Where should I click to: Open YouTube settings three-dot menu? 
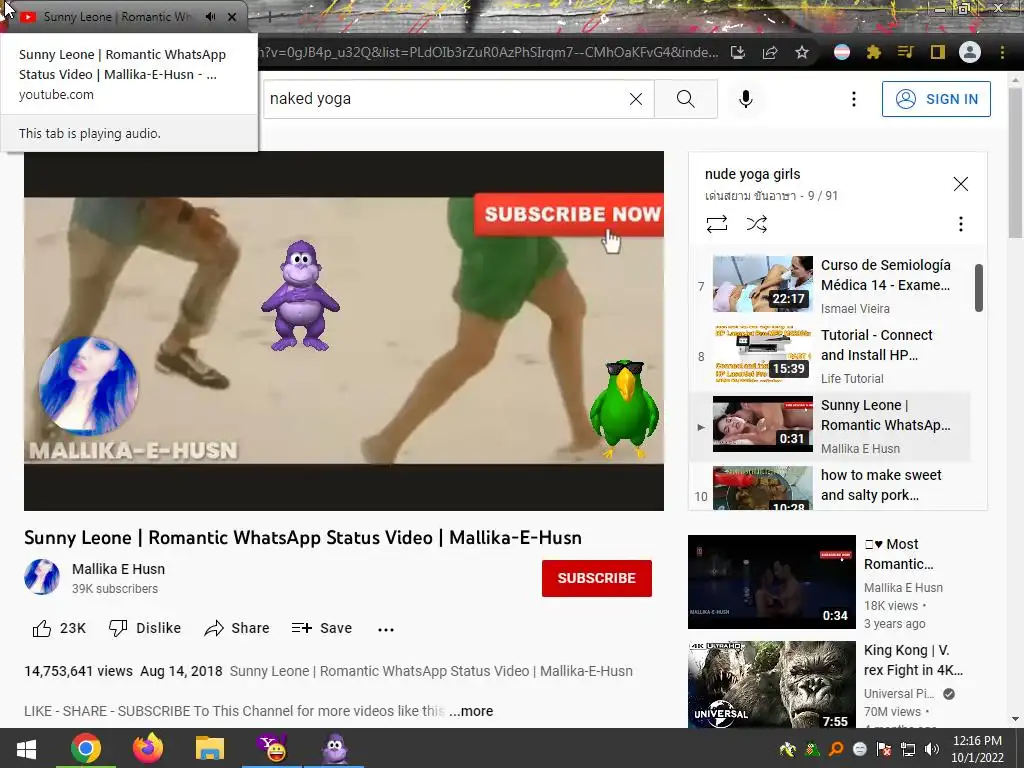pos(854,99)
